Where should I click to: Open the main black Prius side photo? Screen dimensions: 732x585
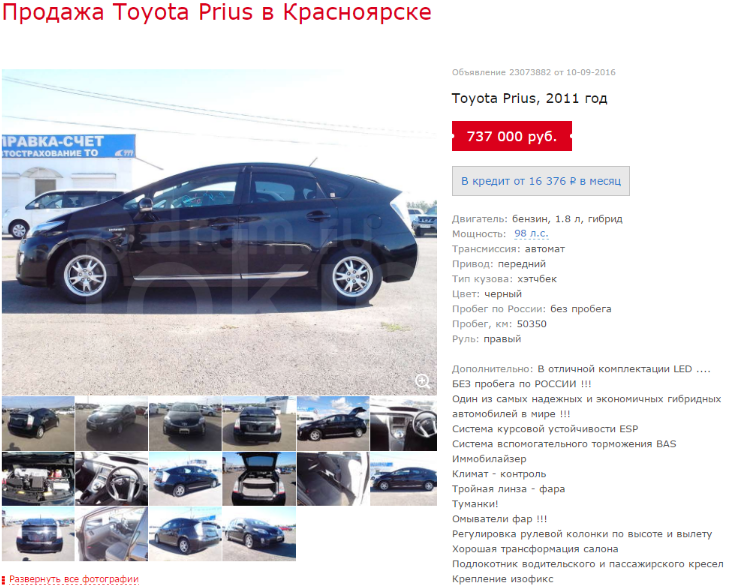coord(219,232)
